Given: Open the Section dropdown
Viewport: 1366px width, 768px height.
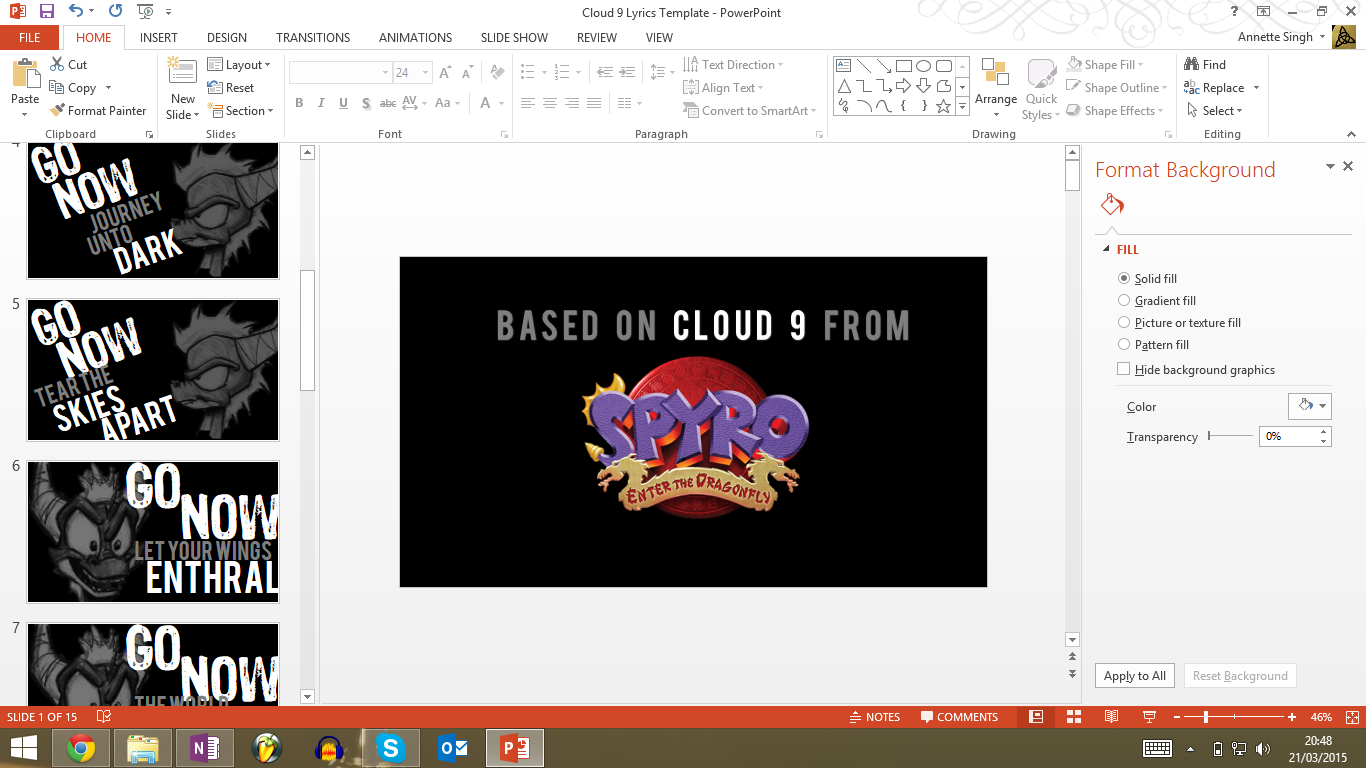Looking at the screenshot, I should pos(241,110).
